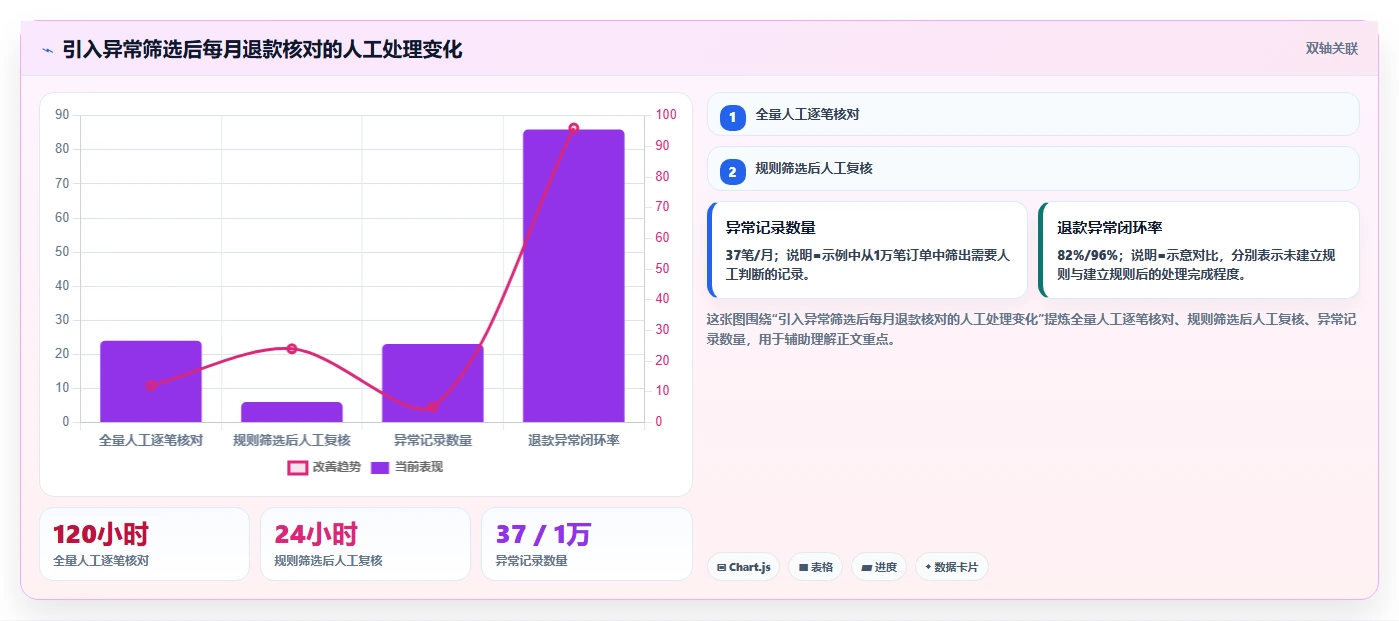Click the 进度 tag chip

(879, 567)
